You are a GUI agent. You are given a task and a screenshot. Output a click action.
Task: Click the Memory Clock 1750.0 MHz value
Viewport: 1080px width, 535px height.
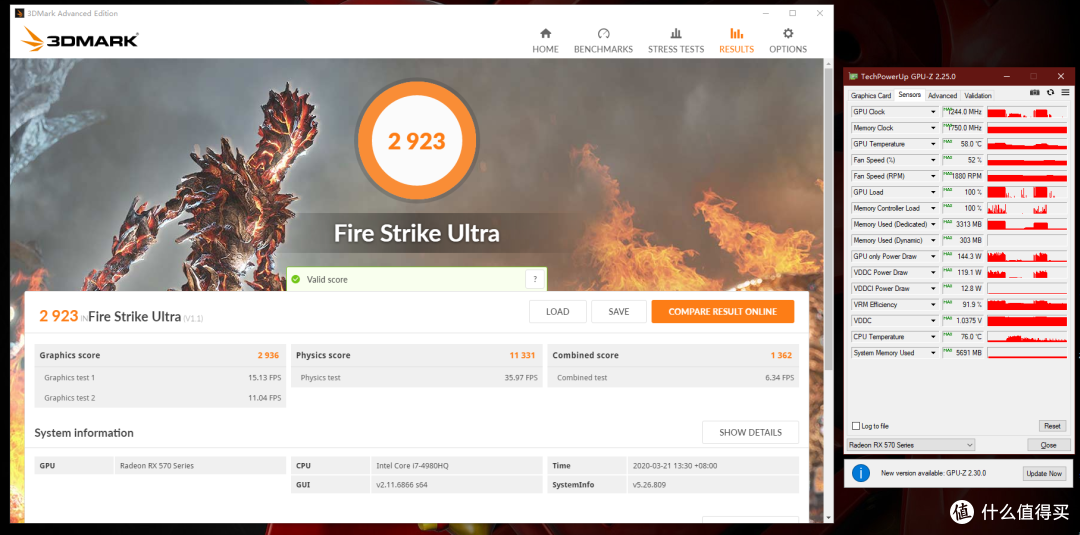963,128
